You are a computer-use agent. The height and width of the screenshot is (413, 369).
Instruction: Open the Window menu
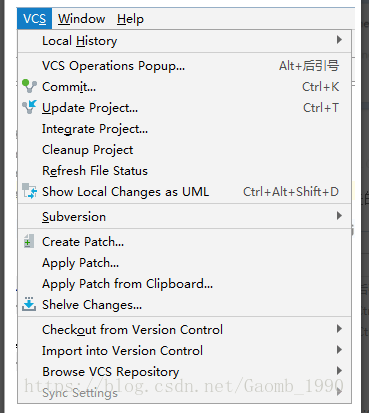81,19
